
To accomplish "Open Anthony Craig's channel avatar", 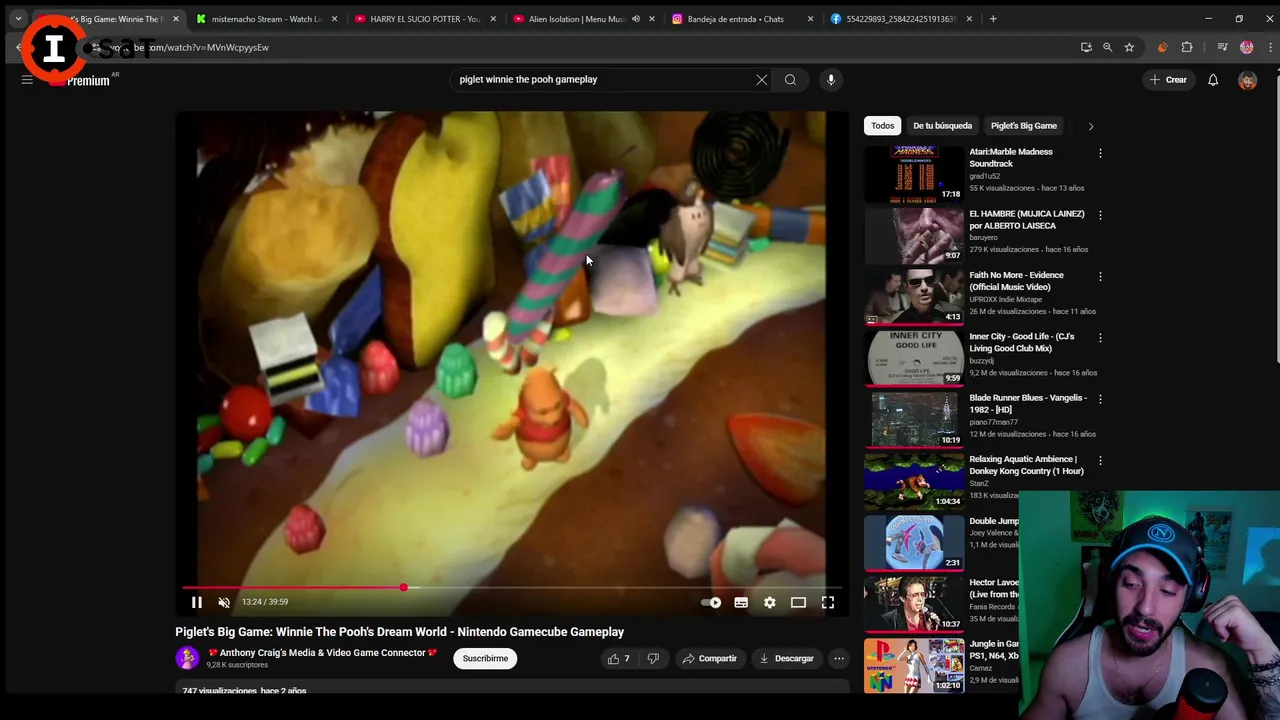I will [187, 658].
